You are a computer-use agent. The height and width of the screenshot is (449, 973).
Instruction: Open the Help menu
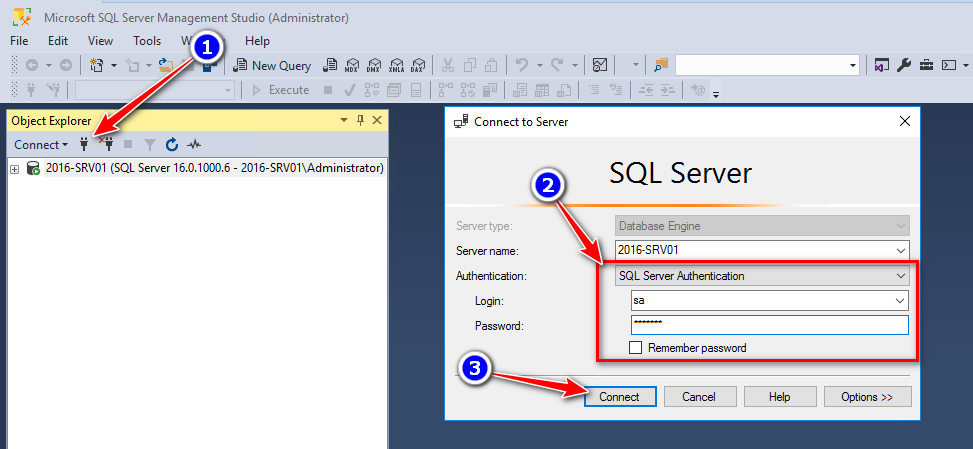click(258, 41)
